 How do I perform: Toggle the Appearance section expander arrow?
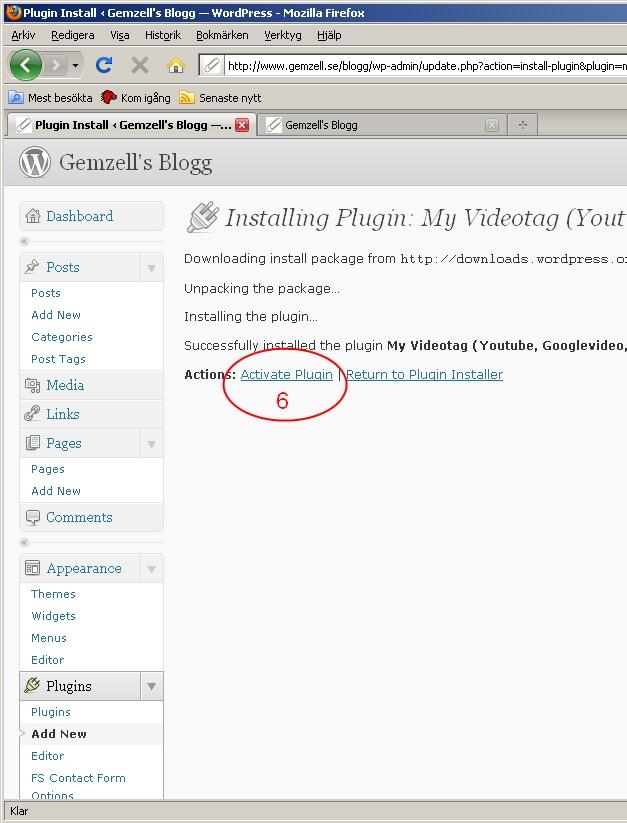(151, 569)
